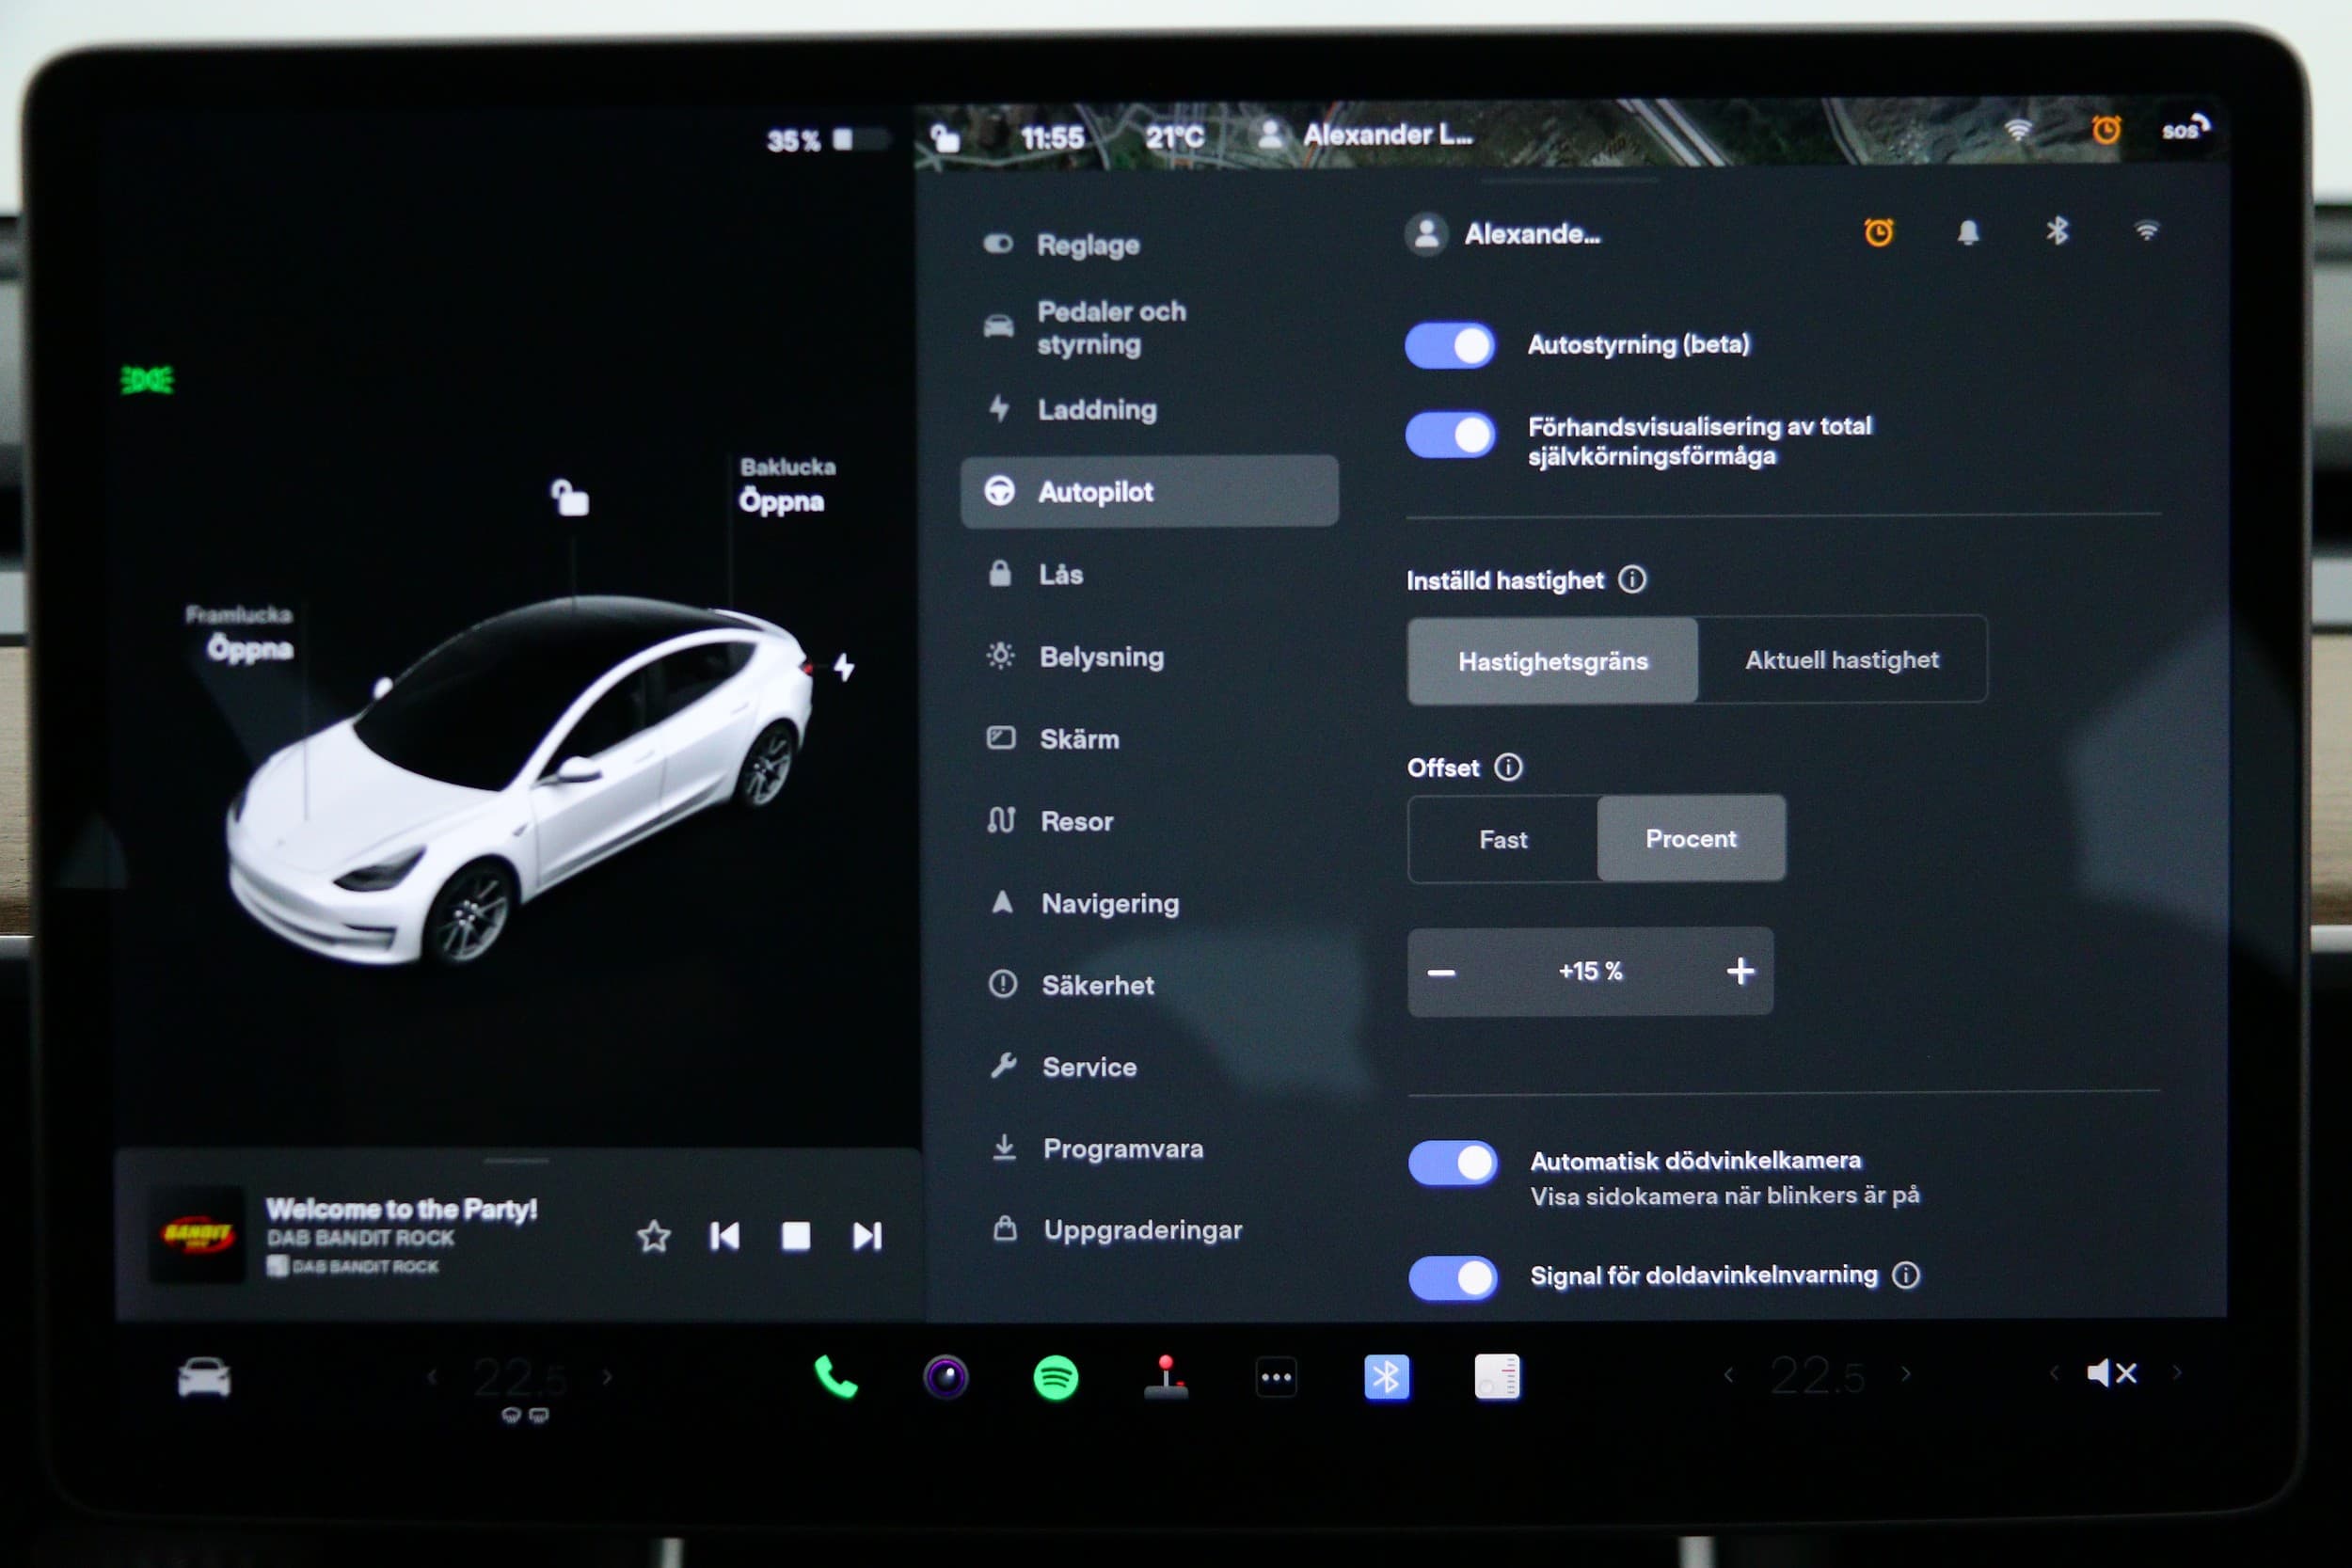Screen dimensions: 2352x1568
Task: Open the Baklucka trunk via Öppna
Action: click(782, 501)
